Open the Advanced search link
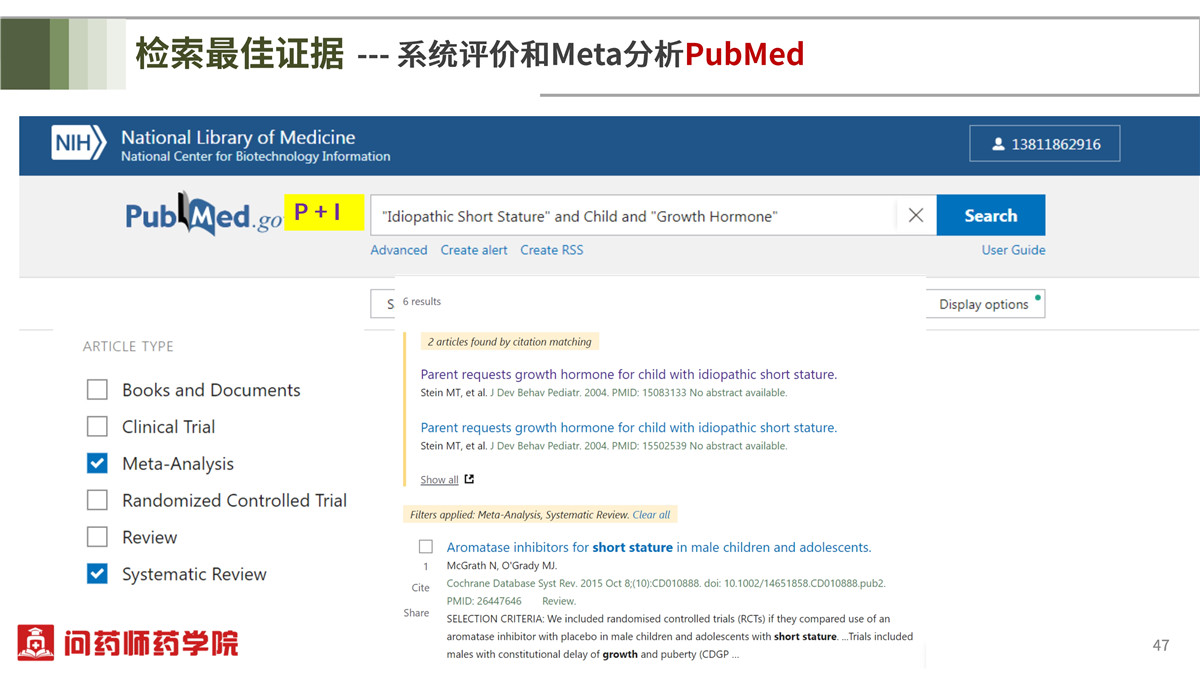 [x=399, y=250]
